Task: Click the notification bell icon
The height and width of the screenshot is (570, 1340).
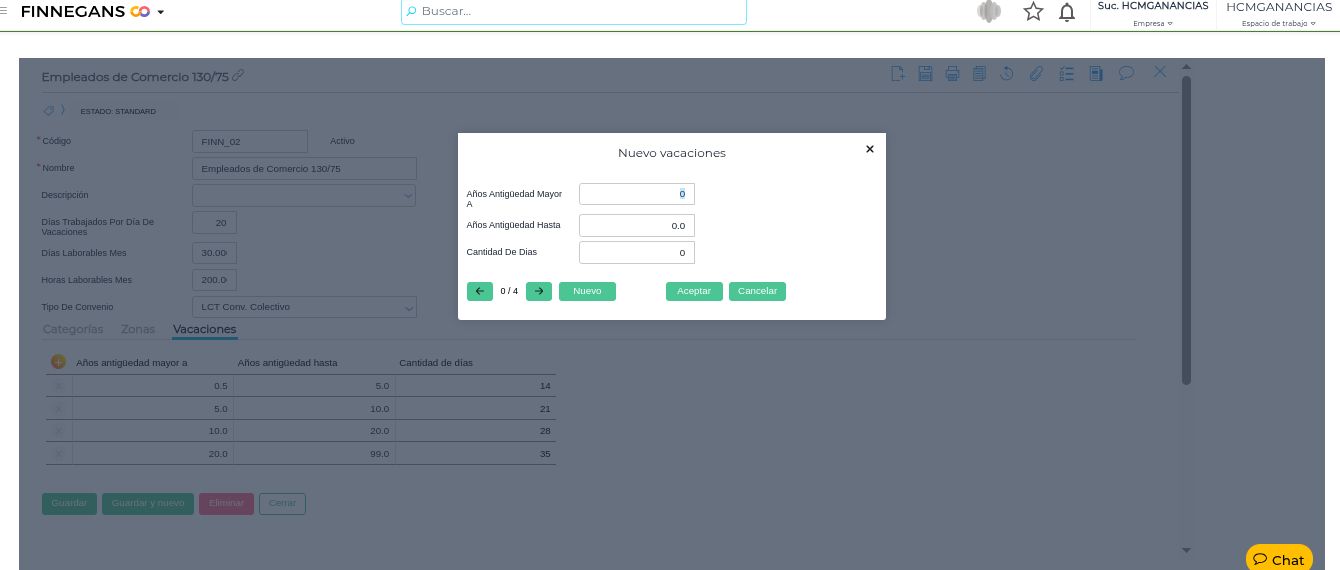Action: [x=1067, y=12]
